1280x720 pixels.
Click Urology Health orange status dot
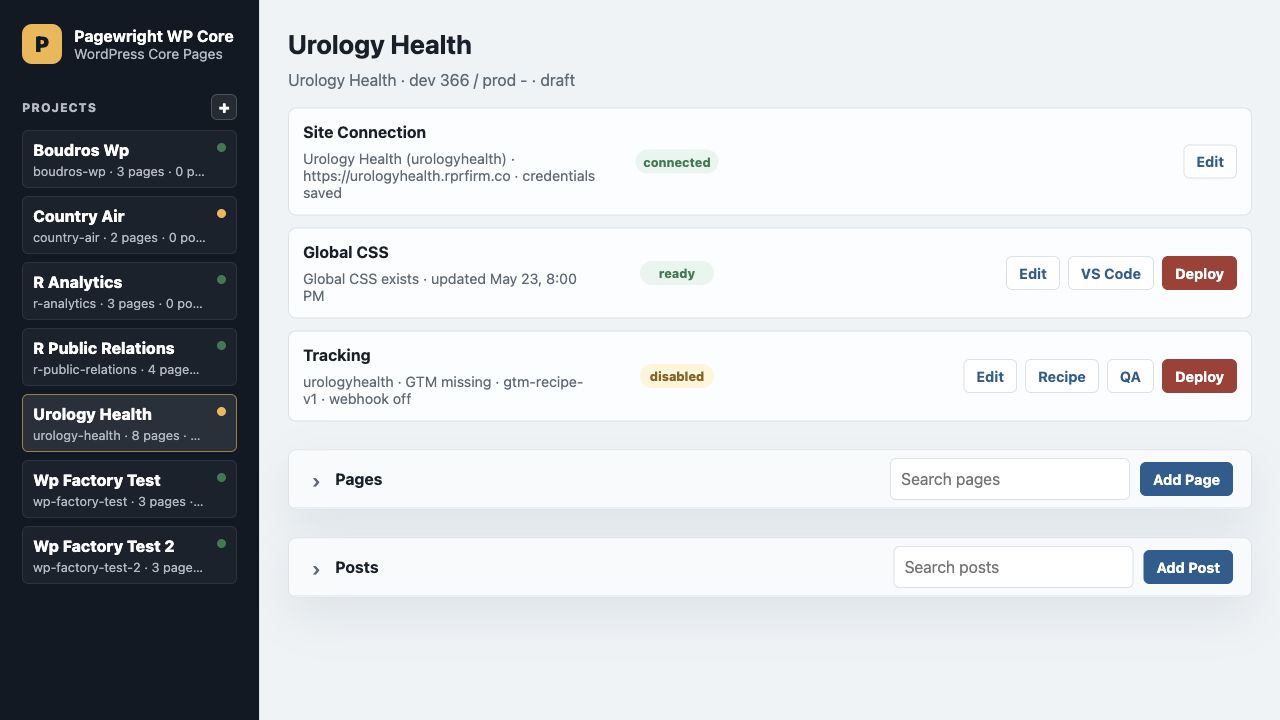221,411
